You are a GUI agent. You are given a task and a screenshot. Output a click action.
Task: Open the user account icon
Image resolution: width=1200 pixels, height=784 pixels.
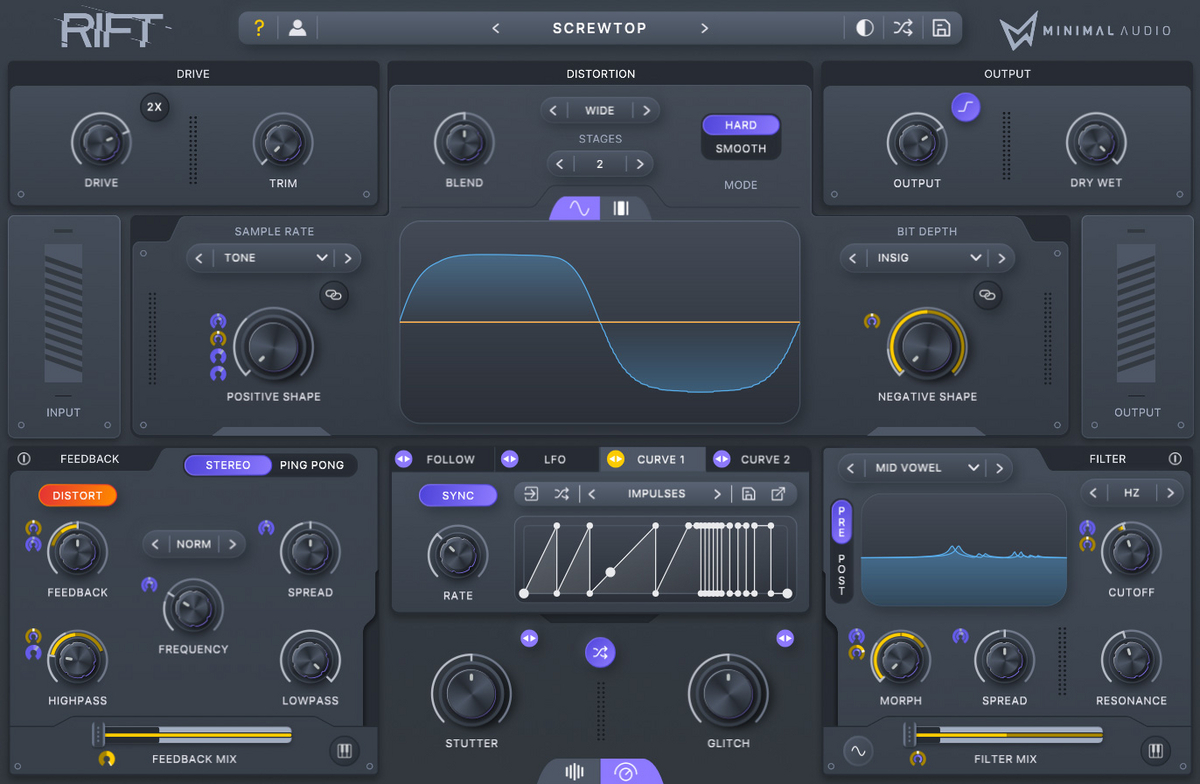pos(297,28)
